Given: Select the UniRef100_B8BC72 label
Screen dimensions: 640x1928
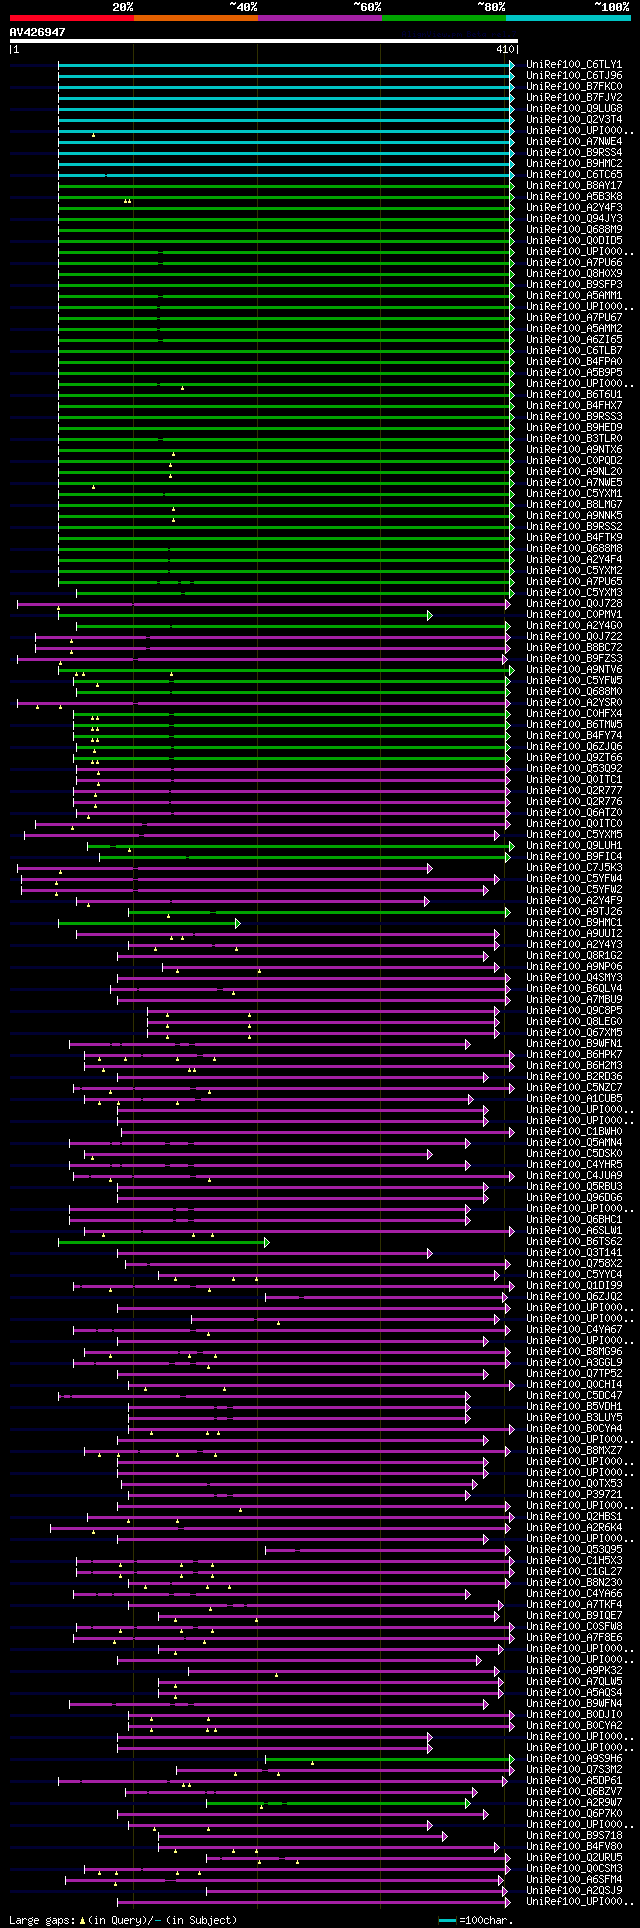Looking at the screenshot, I should [574, 647].
